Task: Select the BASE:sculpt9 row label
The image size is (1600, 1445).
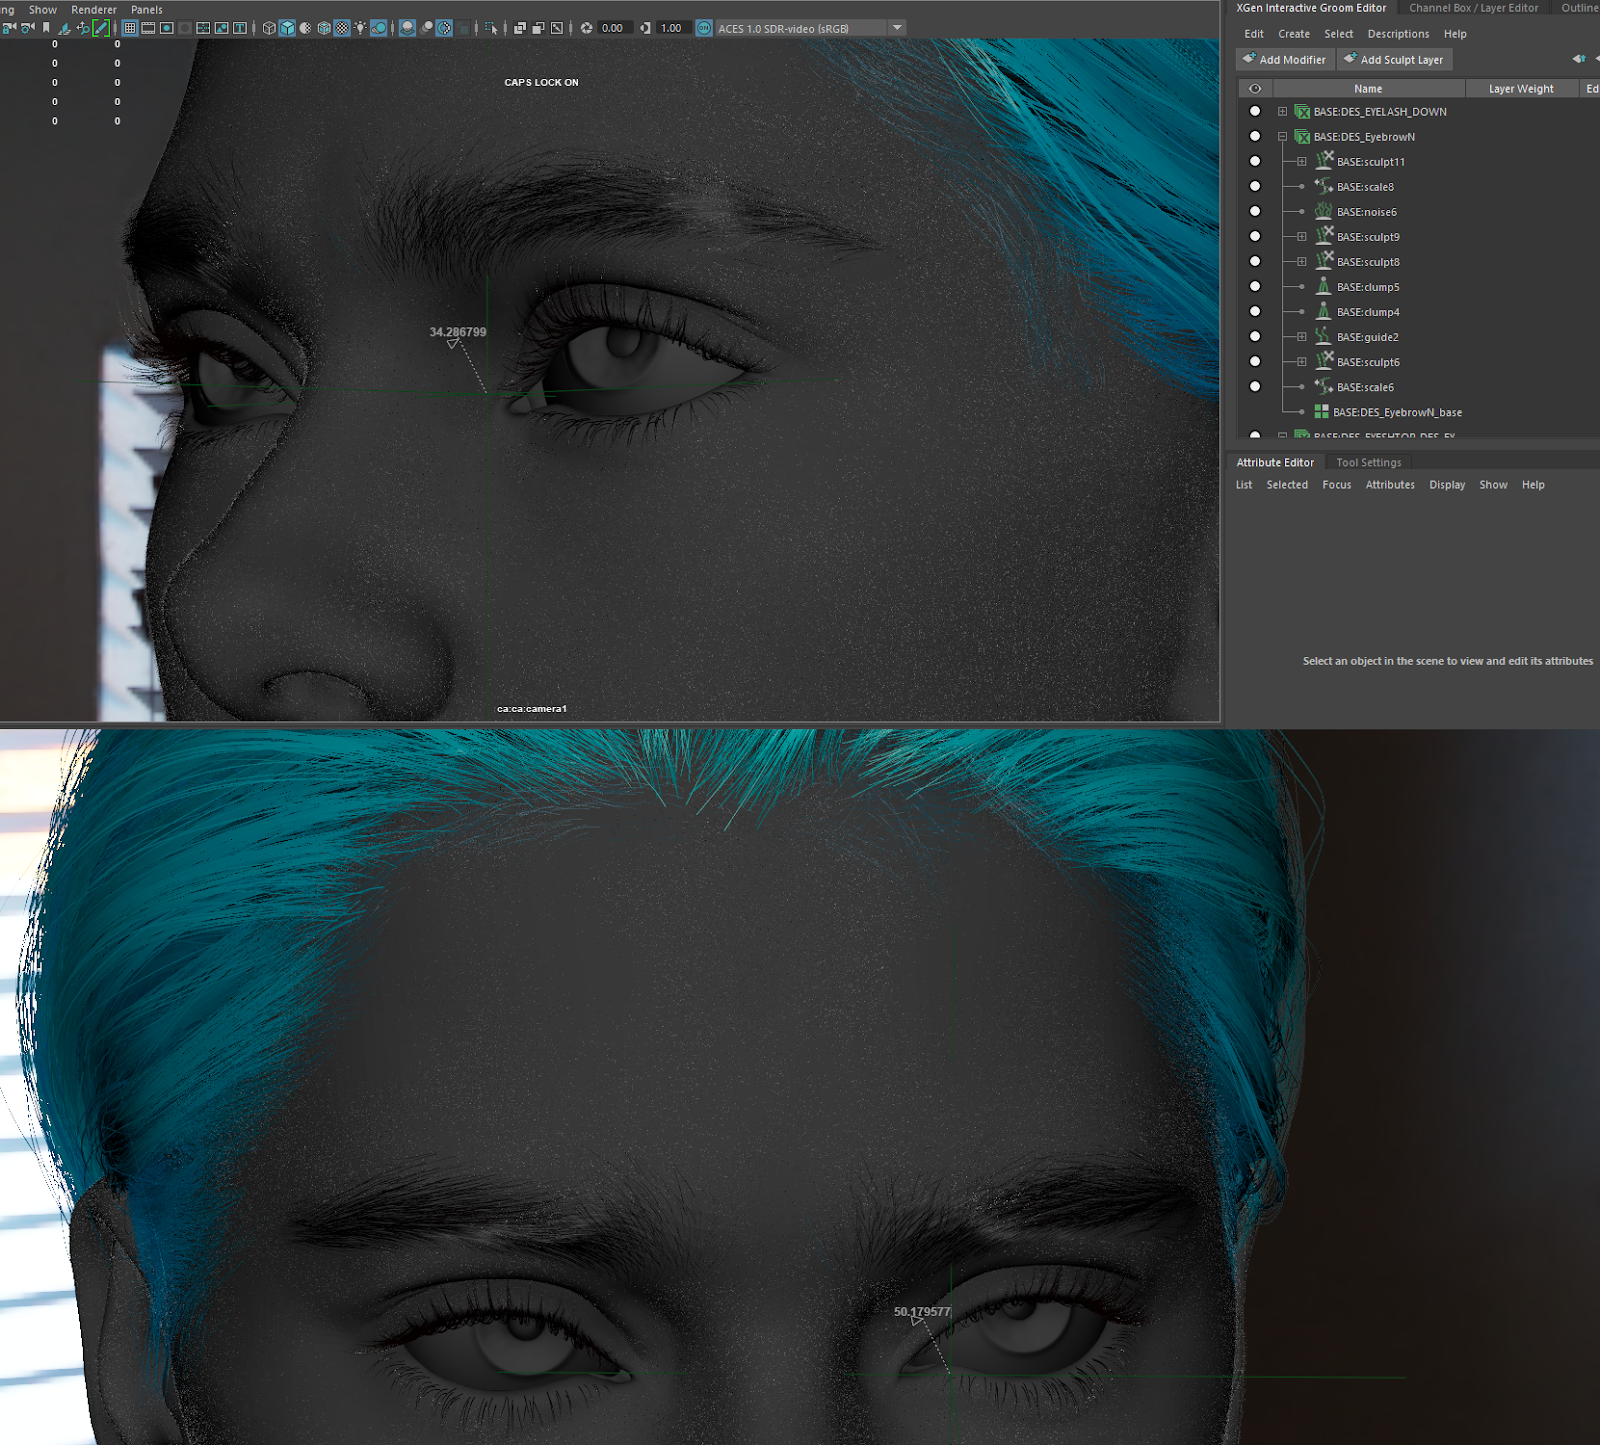Action: [1368, 237]
